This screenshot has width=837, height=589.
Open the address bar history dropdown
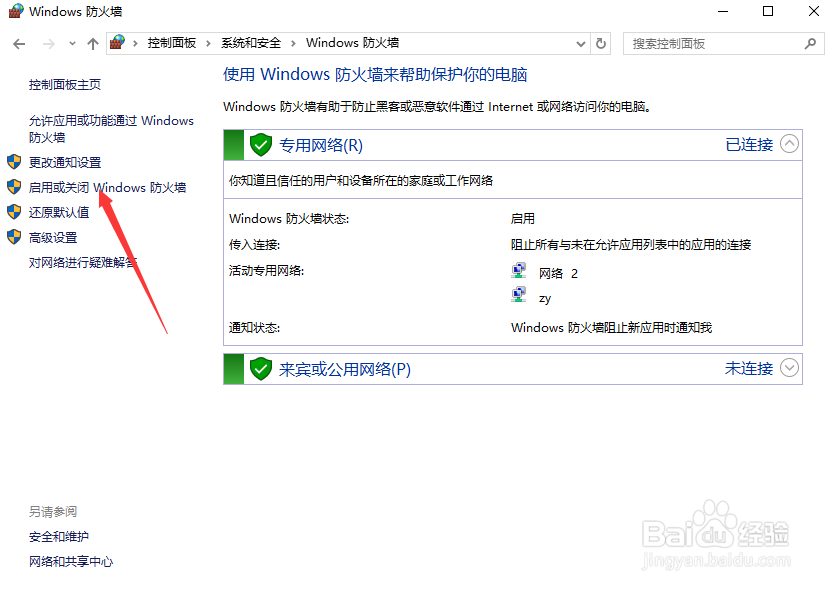click(x=581, y=44)
